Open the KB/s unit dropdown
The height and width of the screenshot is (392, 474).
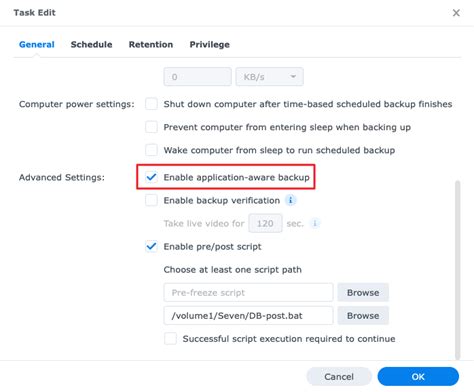click(269, 77)
